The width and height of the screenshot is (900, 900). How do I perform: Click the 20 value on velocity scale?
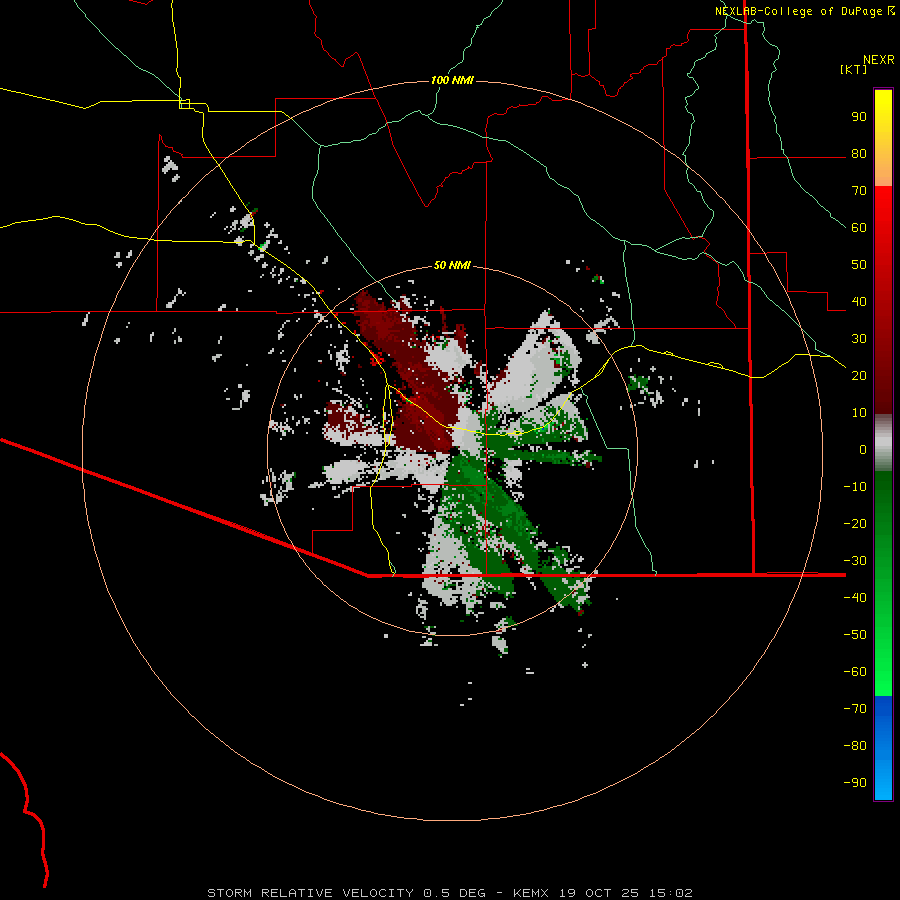pos(859,375)
